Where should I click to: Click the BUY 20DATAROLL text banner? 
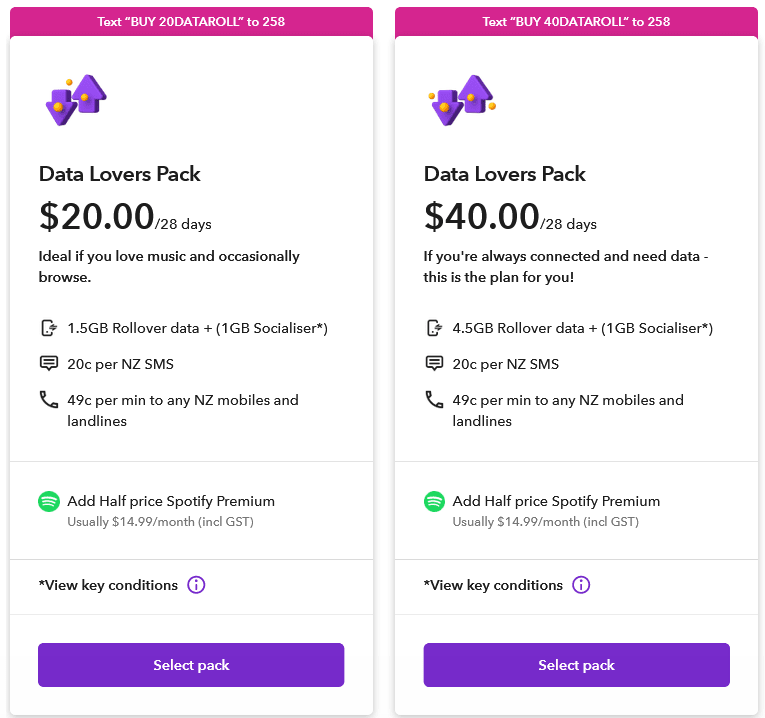pyautogui.click(x=191, y=21)
